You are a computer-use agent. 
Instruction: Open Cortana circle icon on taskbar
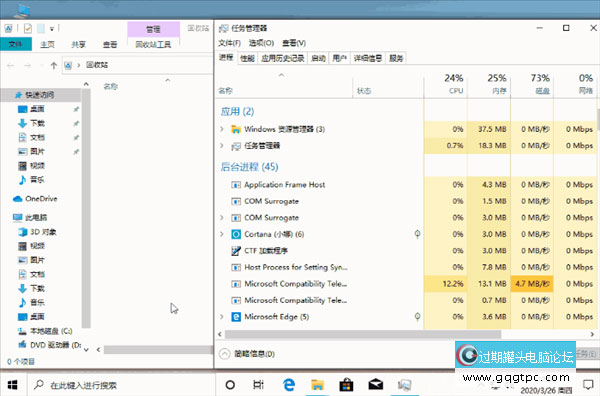(x=230, y=385)
